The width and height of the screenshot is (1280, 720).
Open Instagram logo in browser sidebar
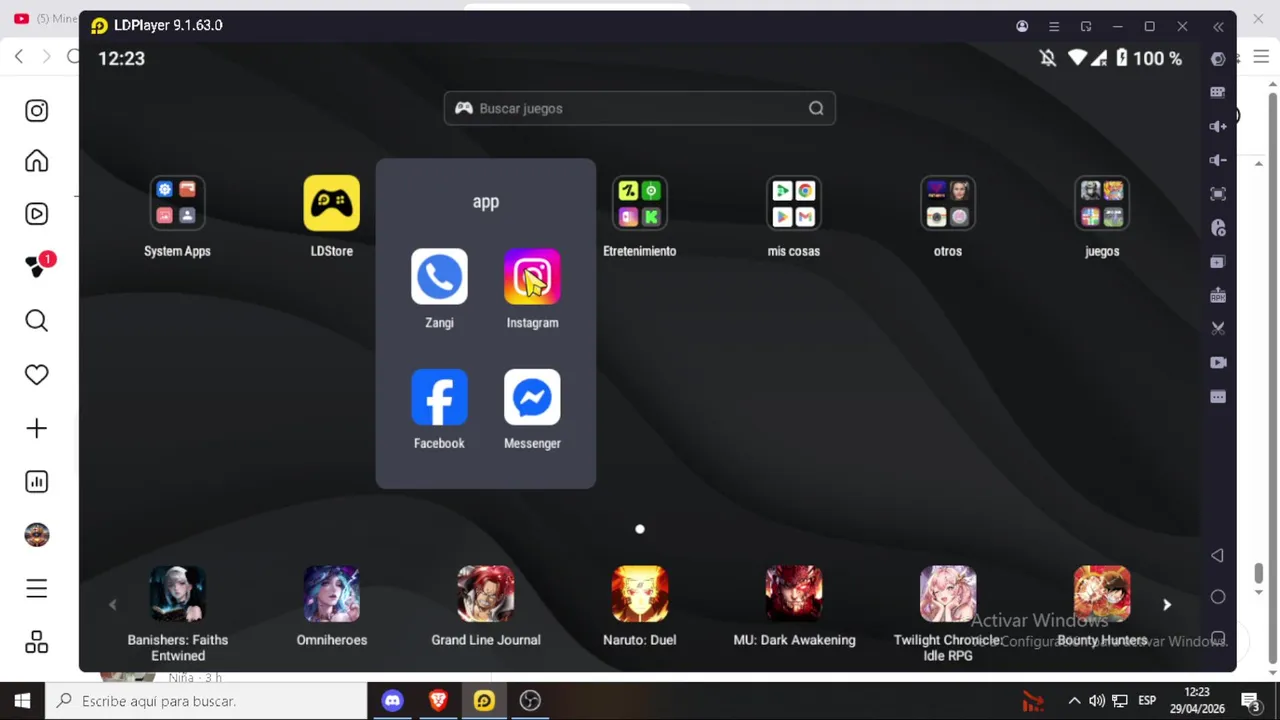[37, 110]
